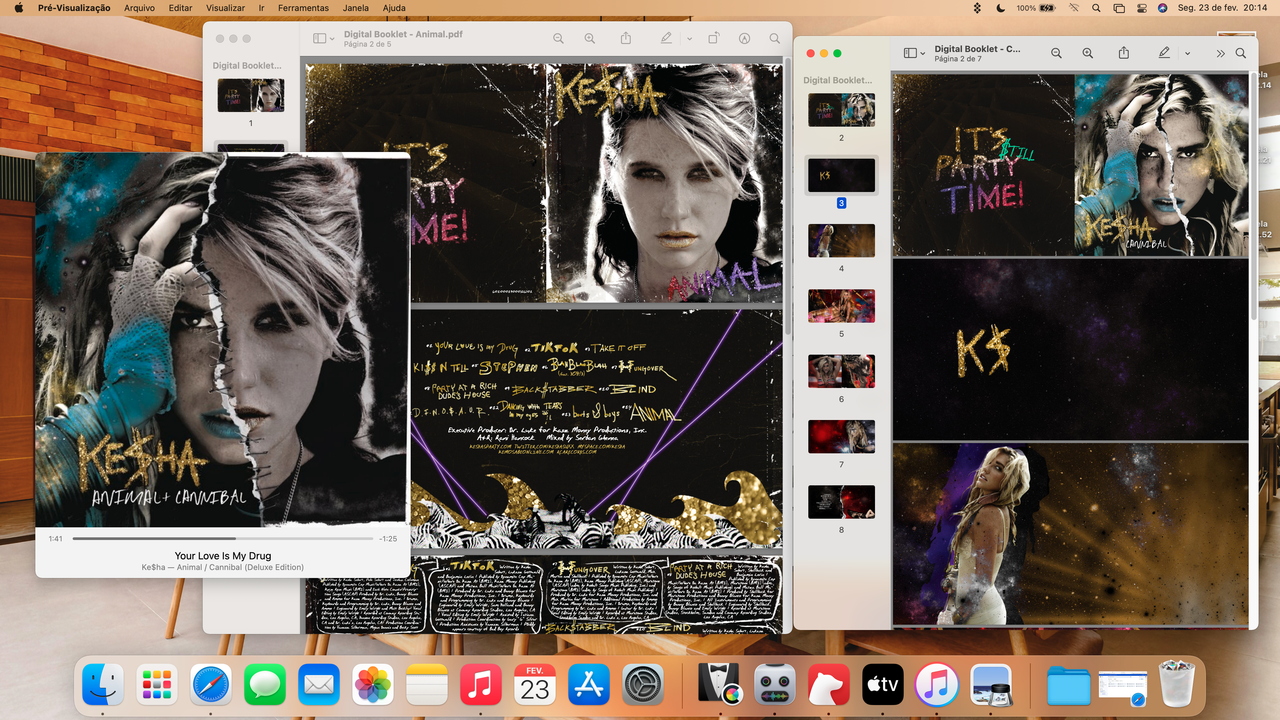Toggle the sidebar in the Animal.pdf window
1280x720 pixels.
coord(320,38)
